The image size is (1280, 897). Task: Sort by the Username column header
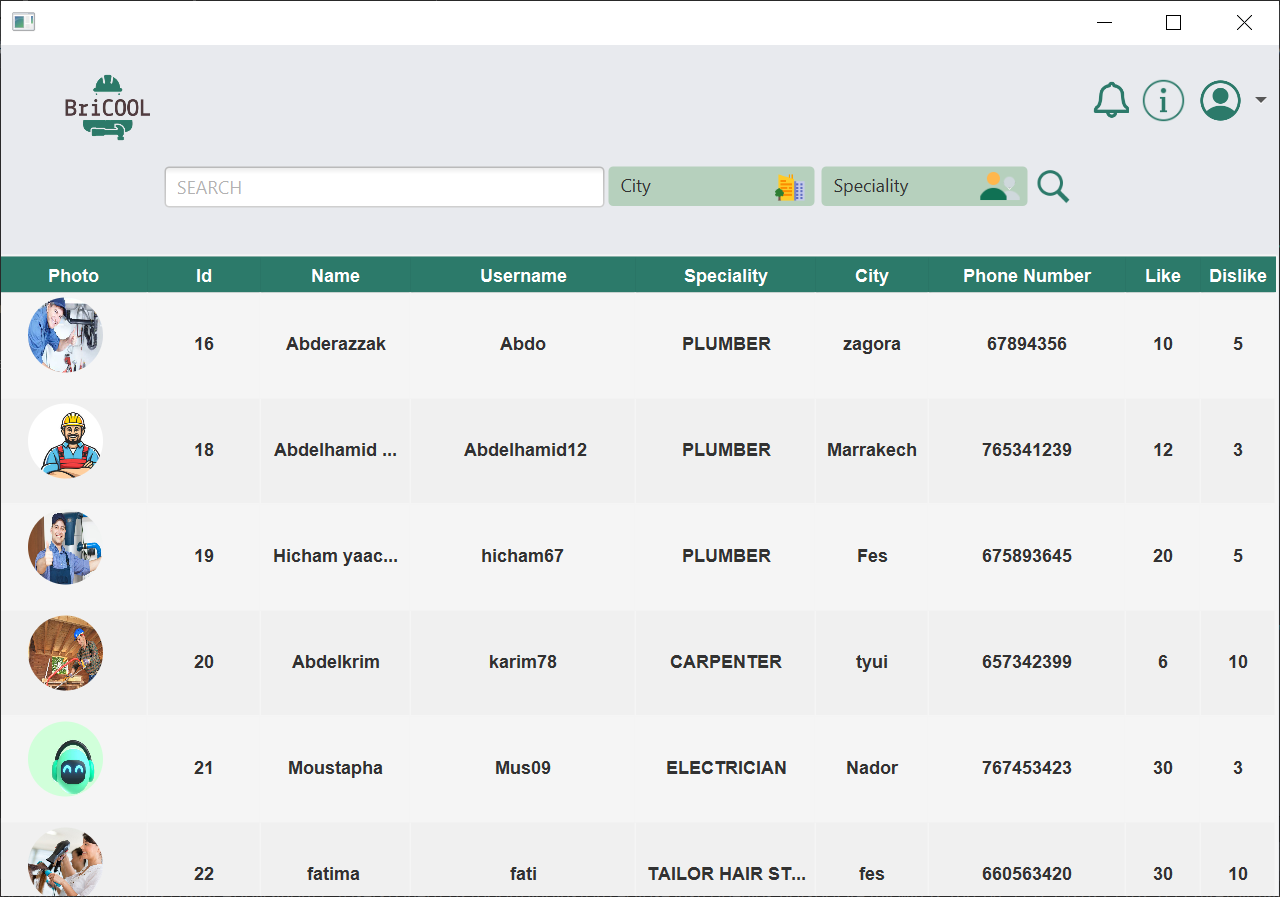click(523, 276)
